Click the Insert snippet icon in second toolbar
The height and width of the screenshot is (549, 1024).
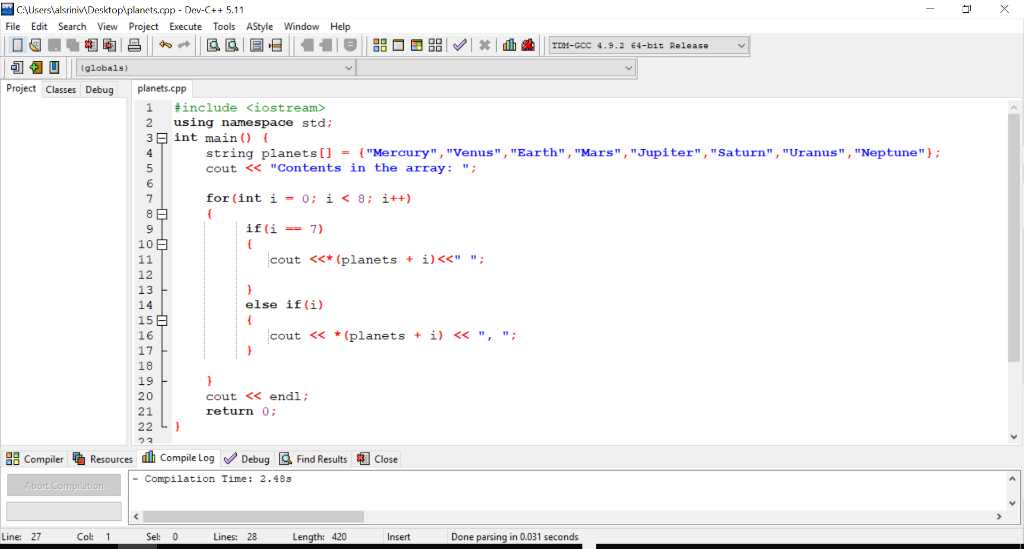[x=17, y=67]
